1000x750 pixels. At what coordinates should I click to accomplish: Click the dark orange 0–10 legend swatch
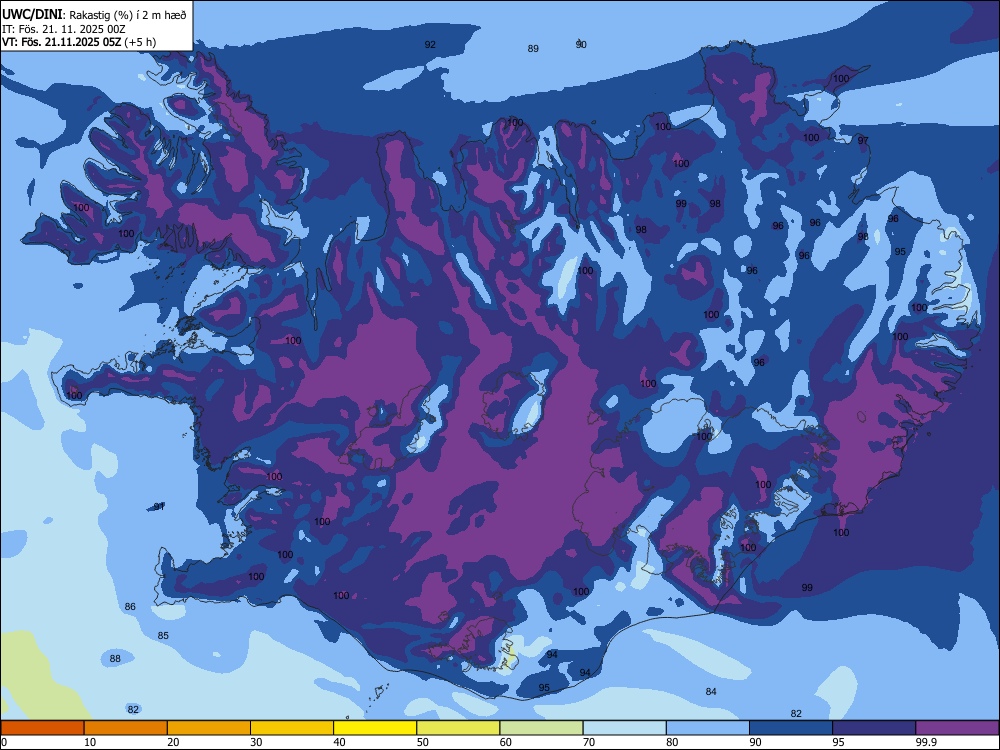pyautogui.click(x=42, y=728)
